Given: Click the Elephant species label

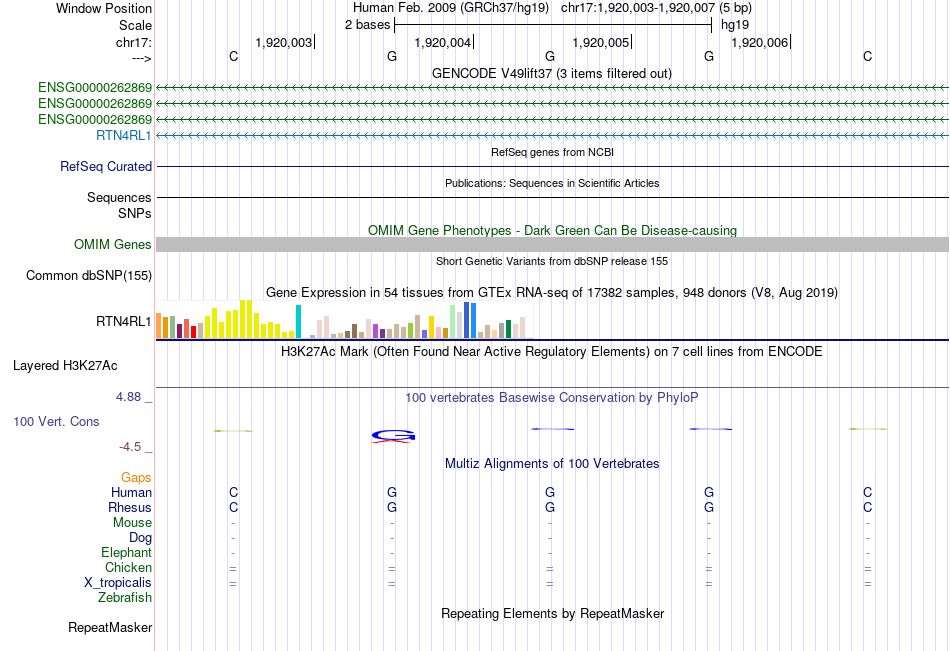Looking at the screenshot, I should pyautogui.click(x=127, y=552).
